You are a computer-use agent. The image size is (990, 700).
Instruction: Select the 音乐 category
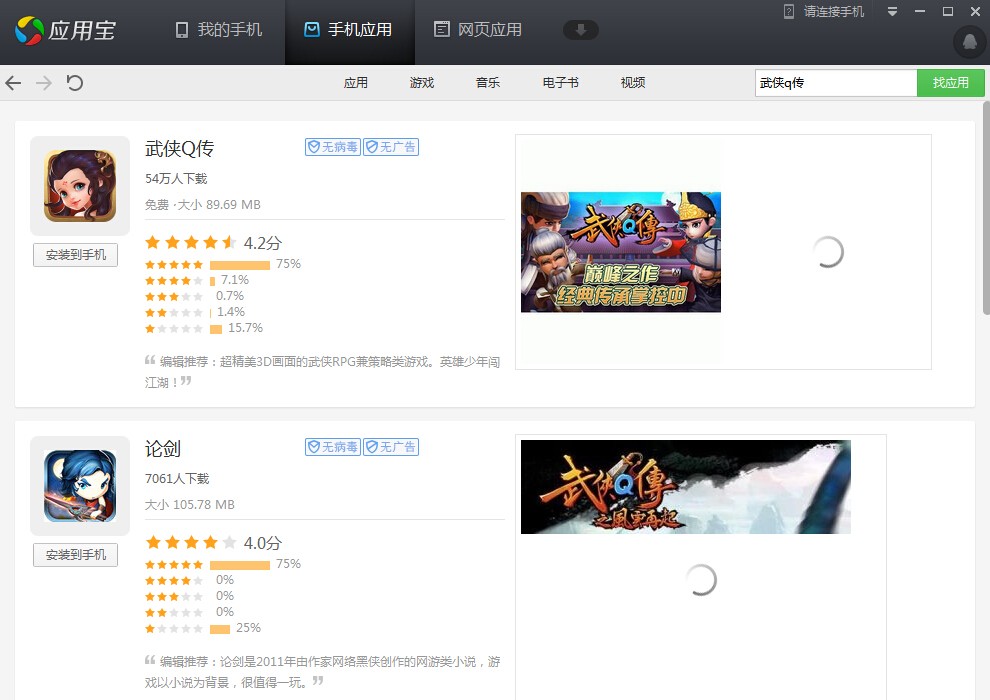tap(487, 83)
